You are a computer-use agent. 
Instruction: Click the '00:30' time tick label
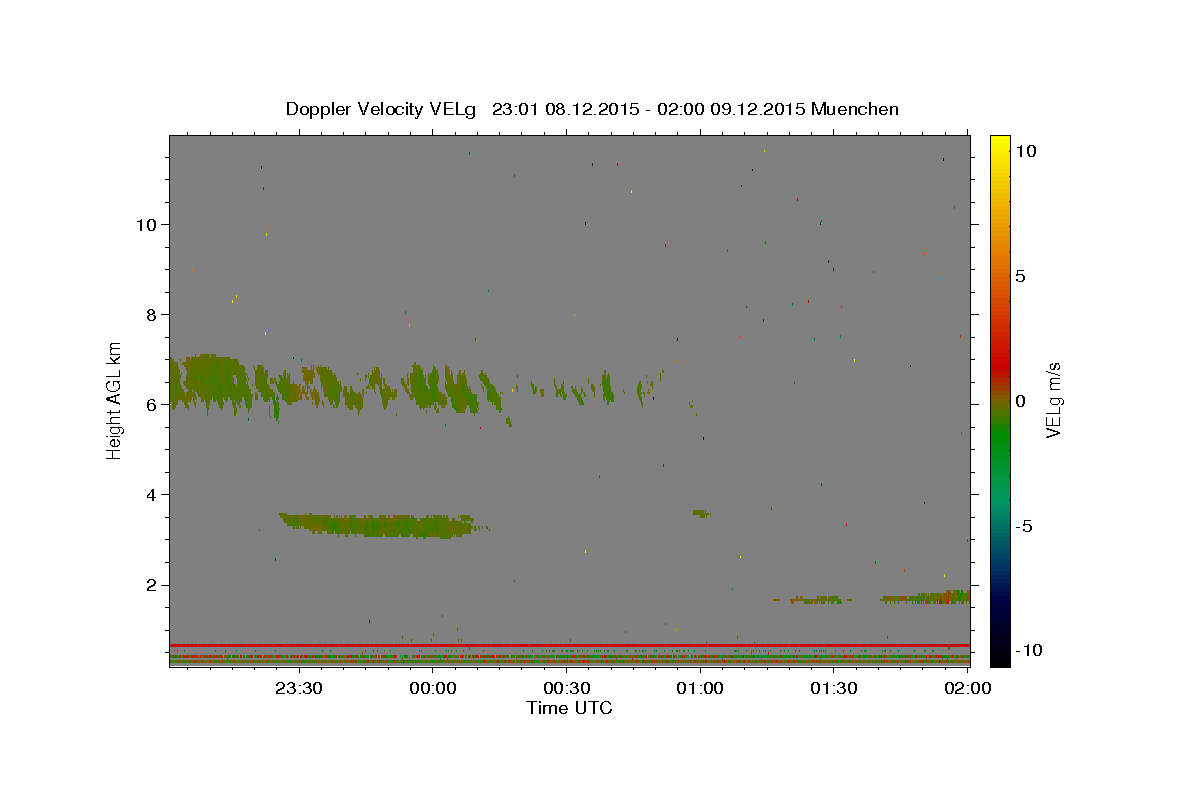click(567, 688)
